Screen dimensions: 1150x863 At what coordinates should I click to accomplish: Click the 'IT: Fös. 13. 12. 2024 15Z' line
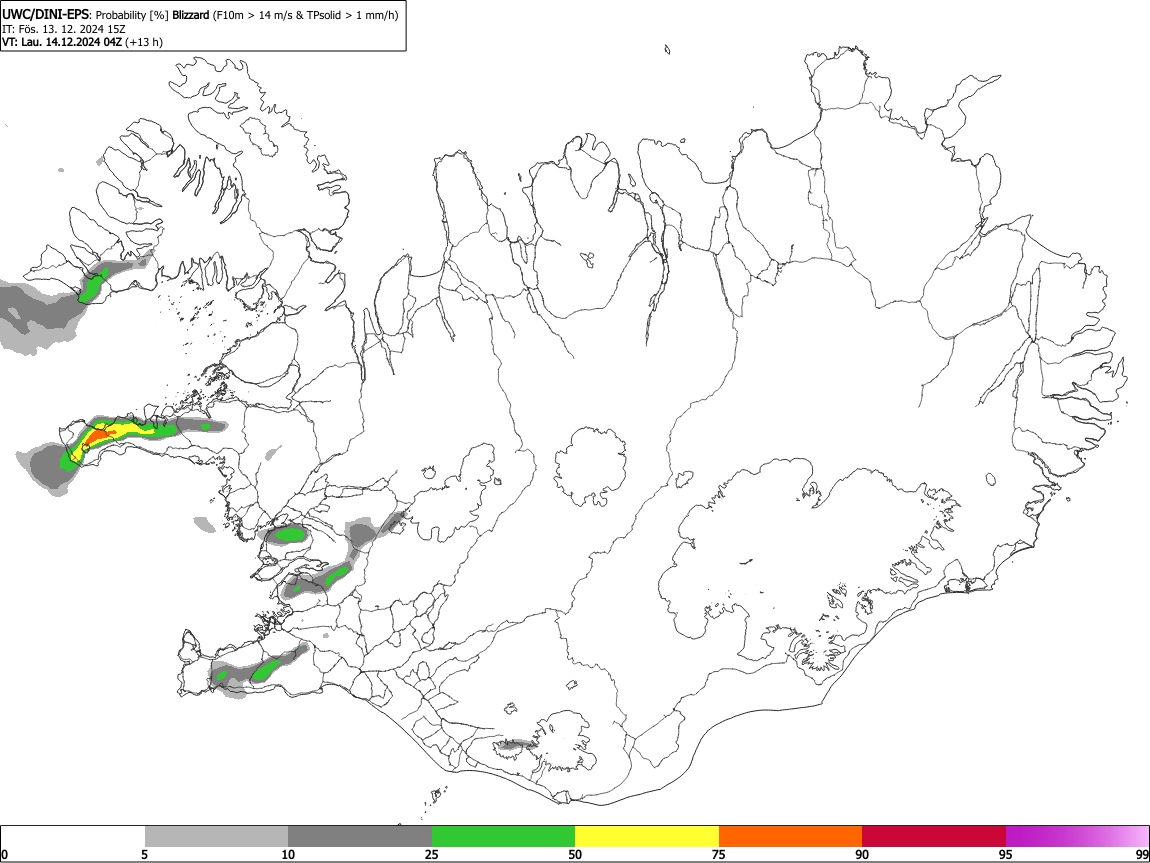pos(64,29)
